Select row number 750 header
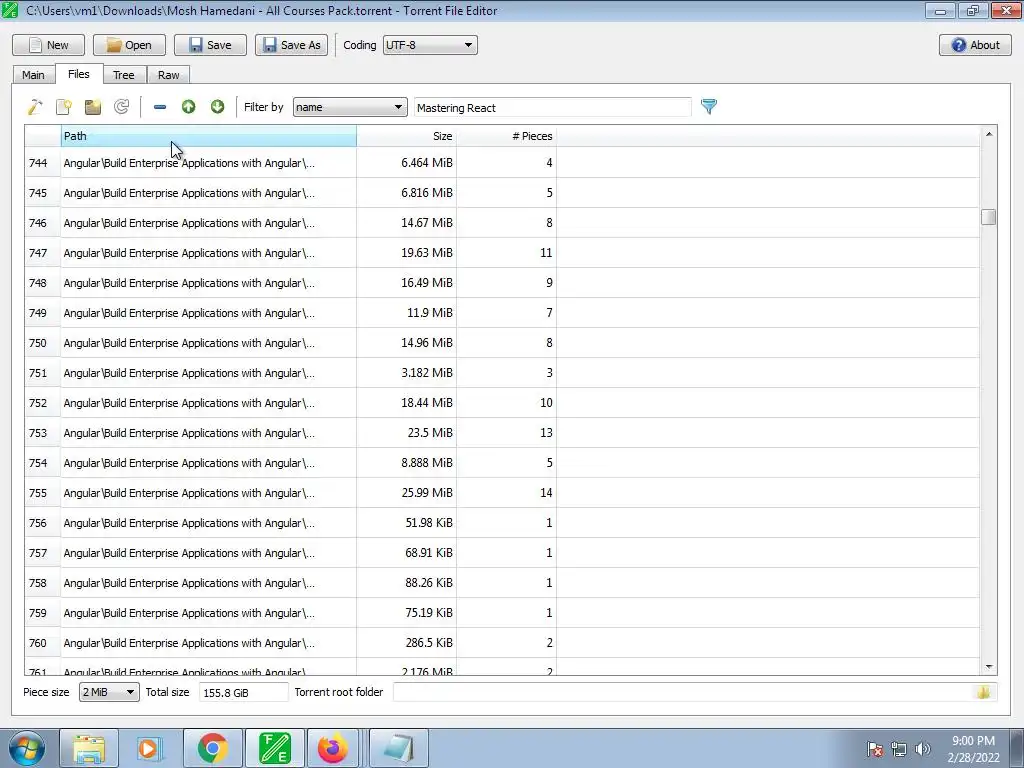Screen dimensions: 1024x768 click(x=43, y=344)
